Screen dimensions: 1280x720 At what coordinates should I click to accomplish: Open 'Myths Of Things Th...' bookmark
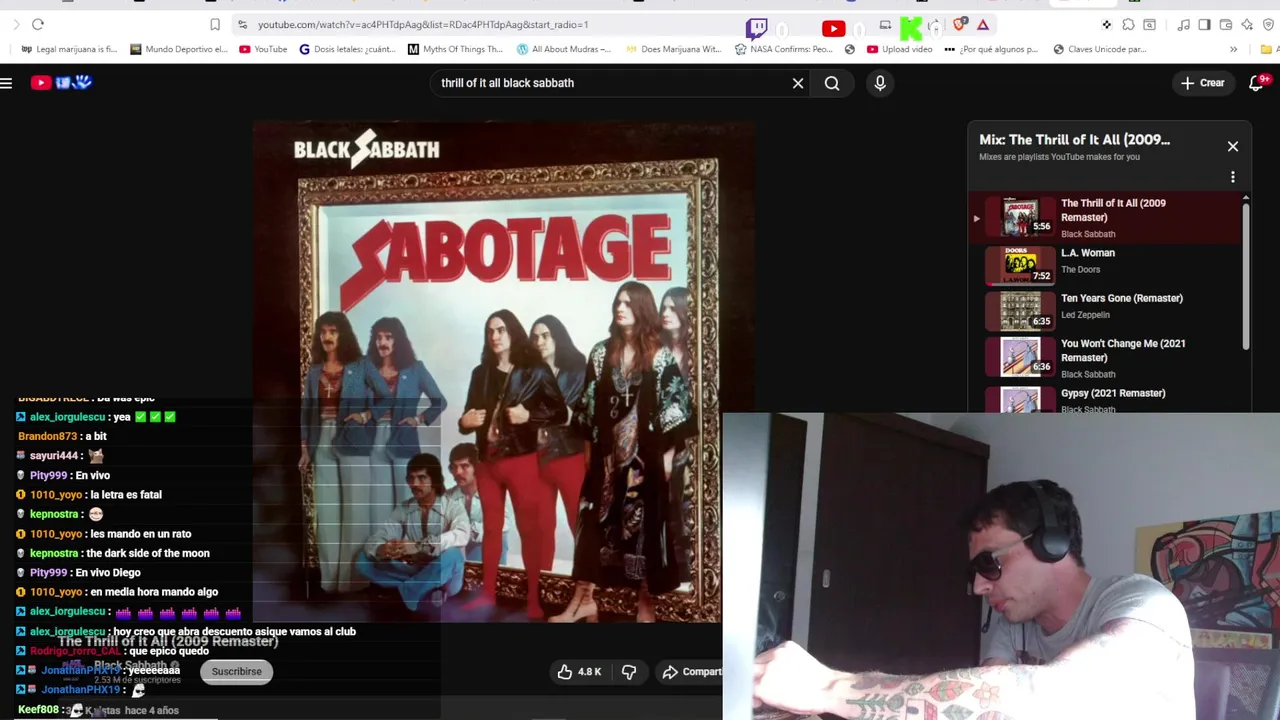click(x=455, y=49)
